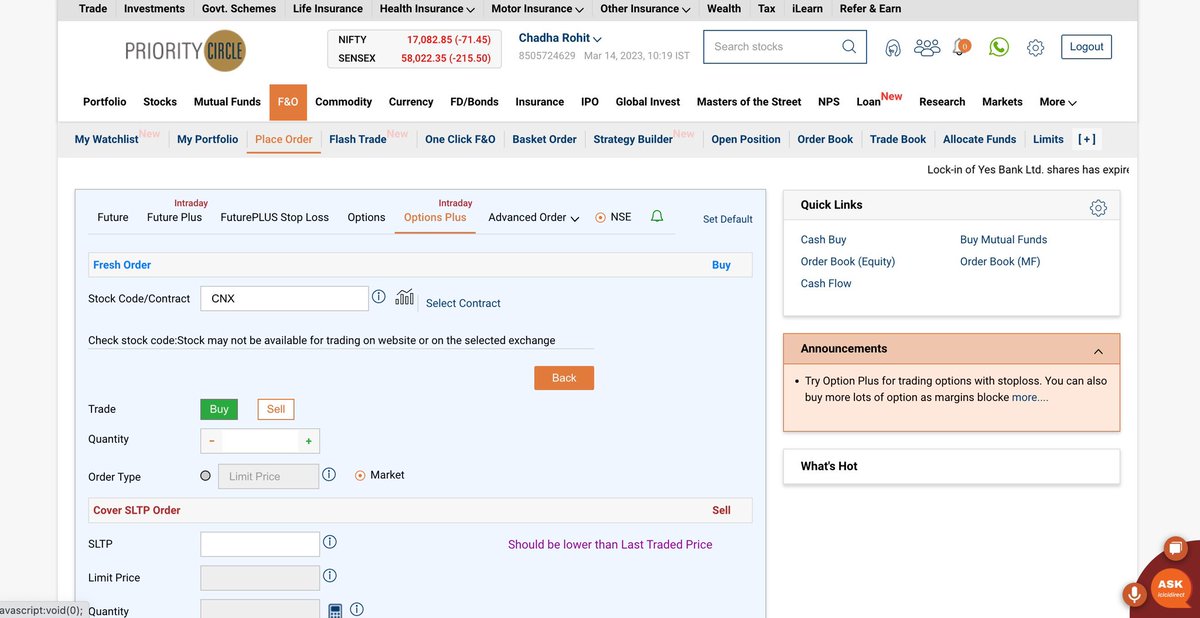Open the Strategy Builder tab
The height and width of the screenshot is (618, 1200).
pos(633,139)
